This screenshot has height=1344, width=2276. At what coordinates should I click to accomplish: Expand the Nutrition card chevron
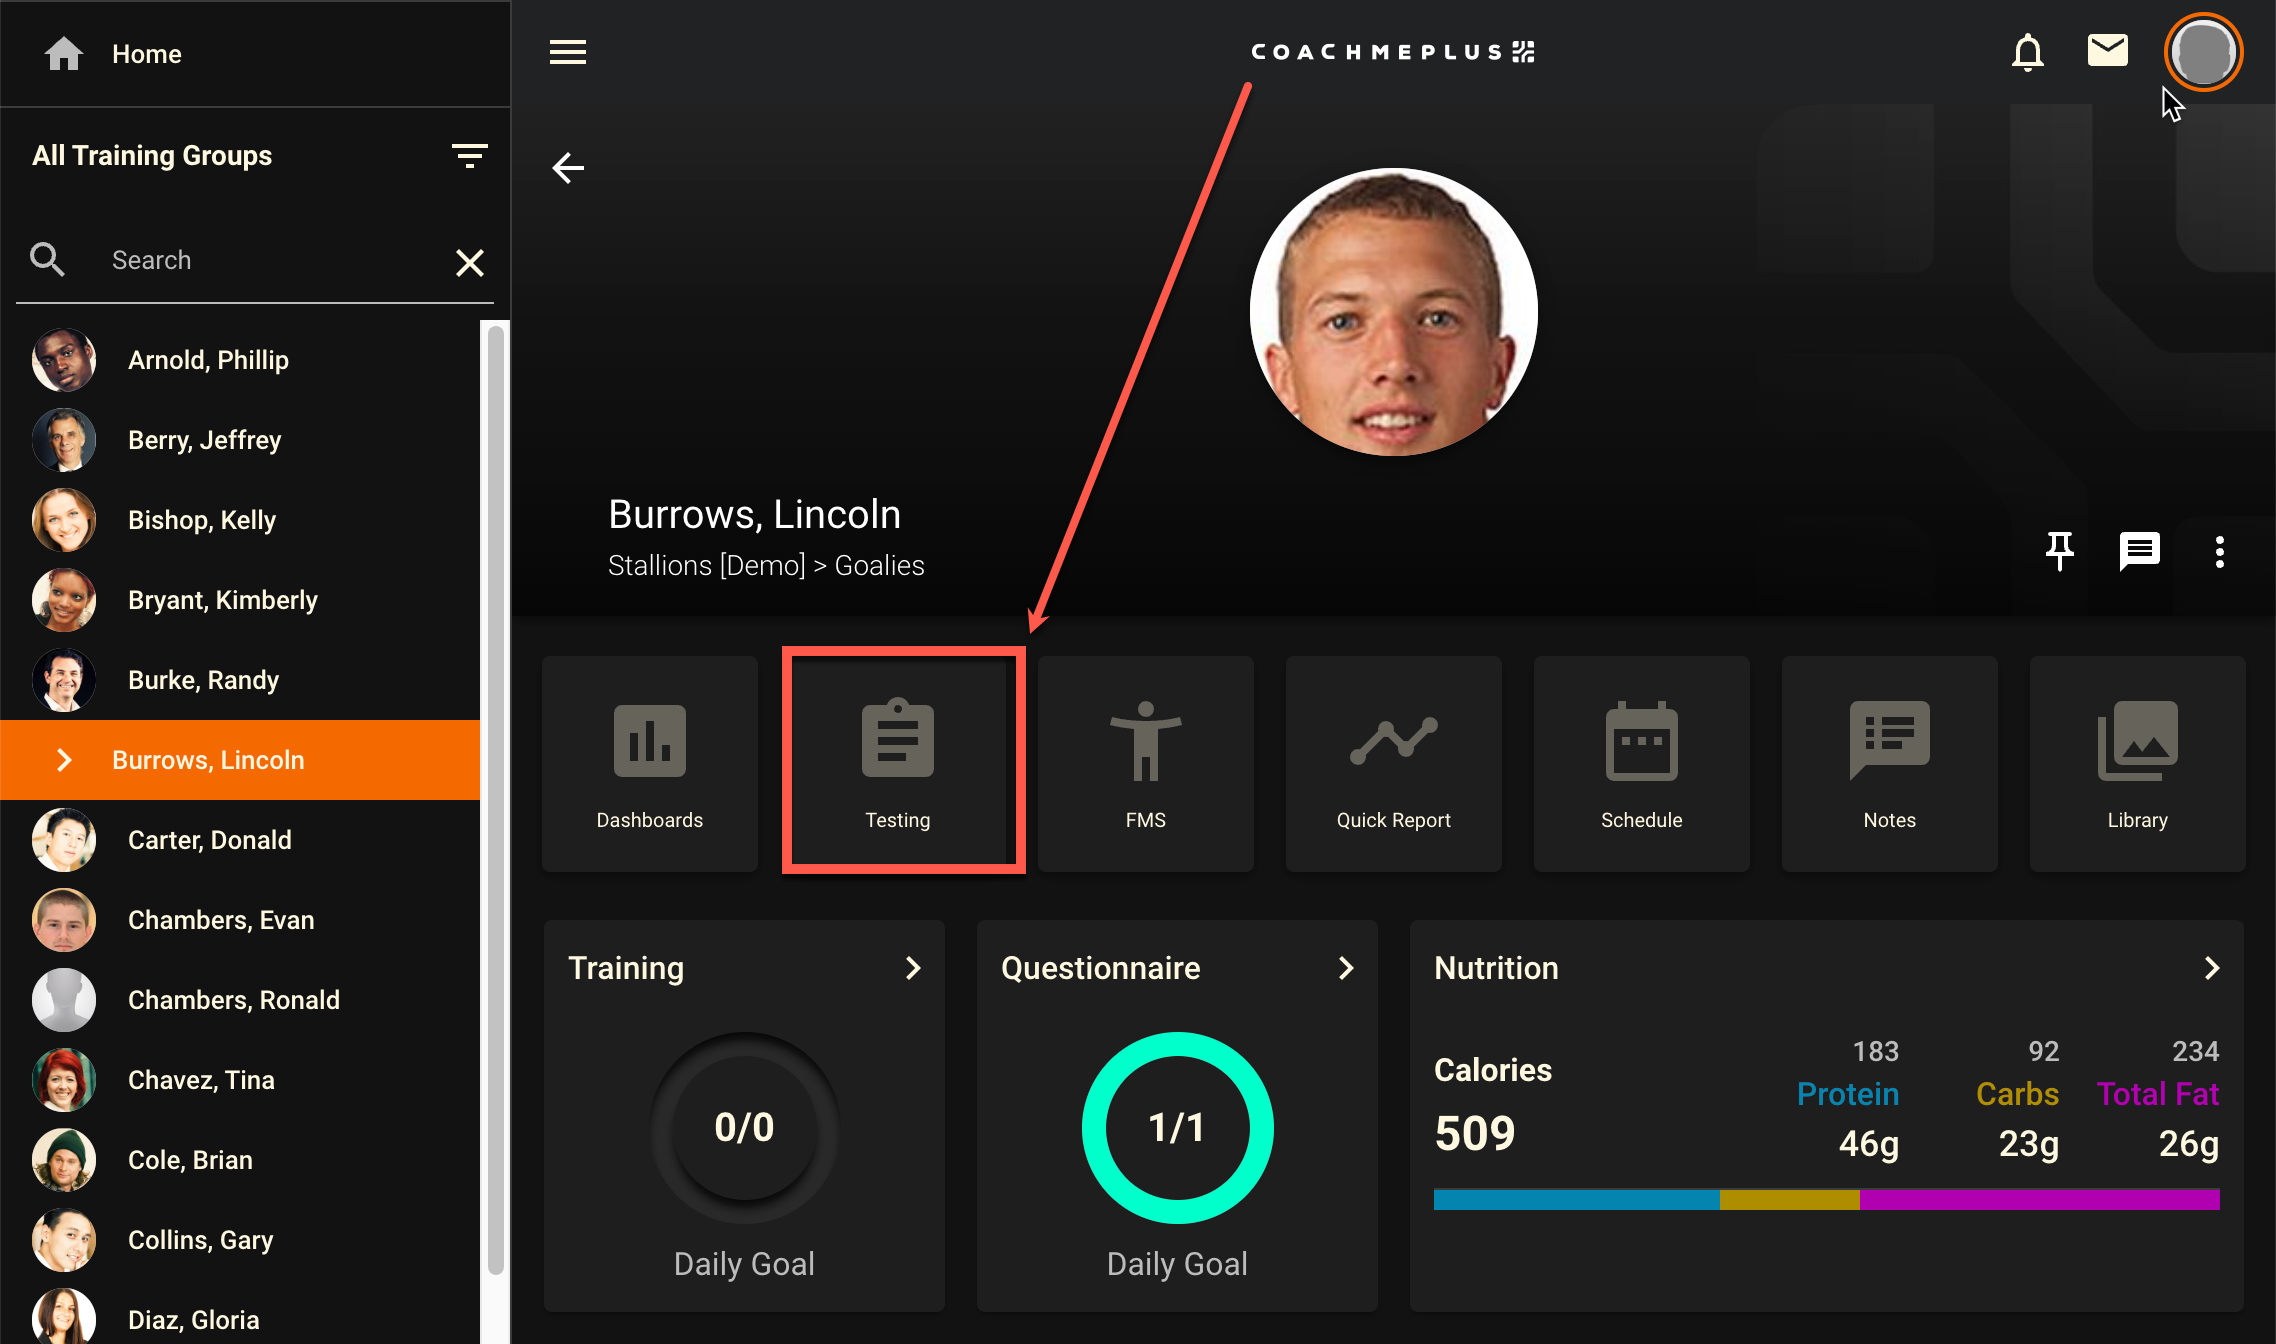pyautogui.click(x=2211, y=968)
